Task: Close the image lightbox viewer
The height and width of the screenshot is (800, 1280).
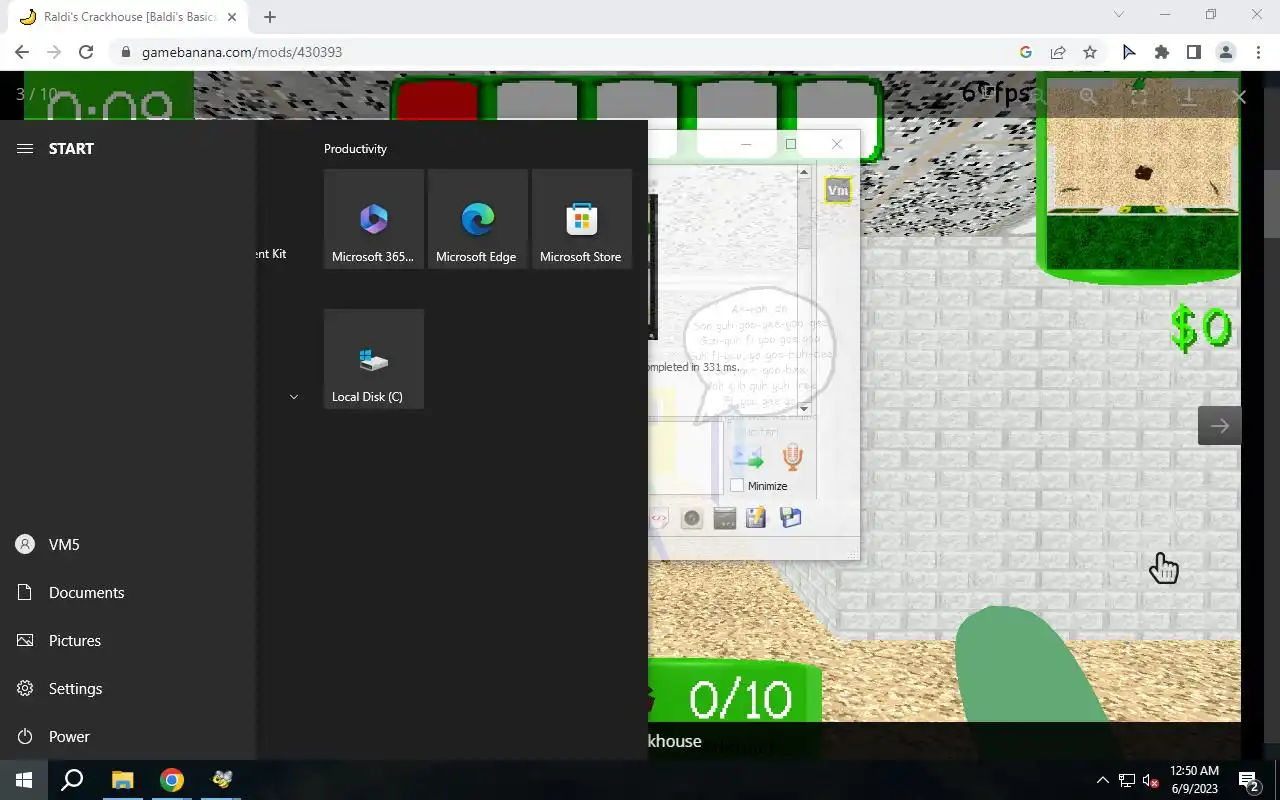Action: tap(1239, 97)
